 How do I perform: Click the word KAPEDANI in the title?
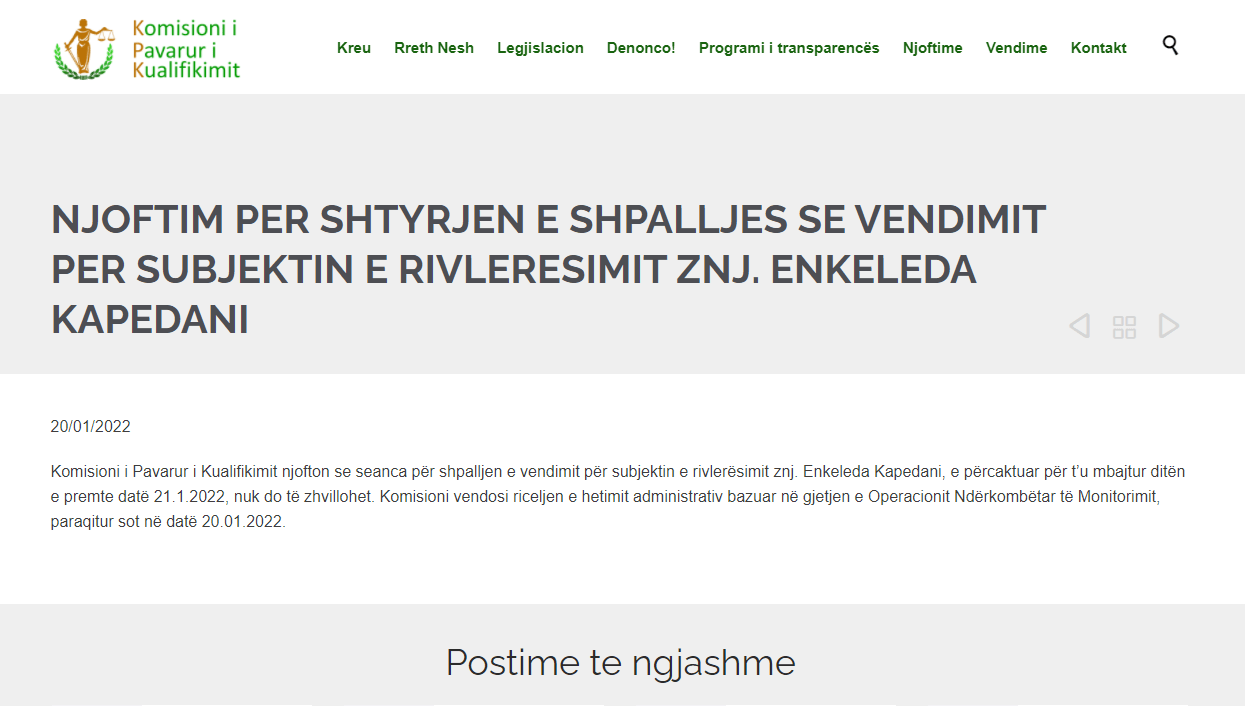point(149,320)
